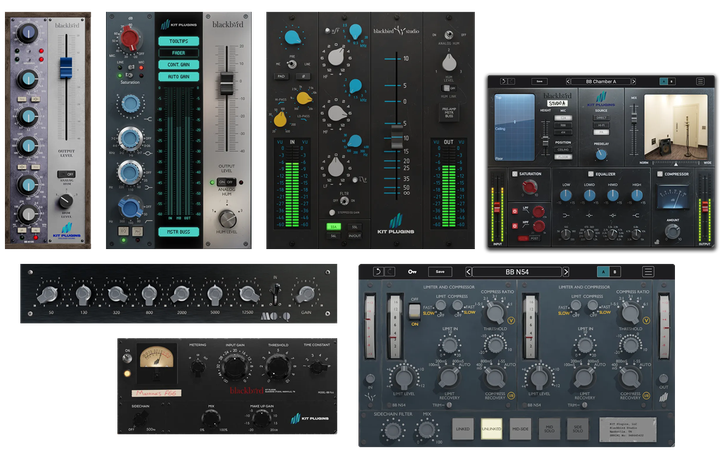Click the yellow V icon on left channel
Screen dimensions: 720x458
click(511, 320)
